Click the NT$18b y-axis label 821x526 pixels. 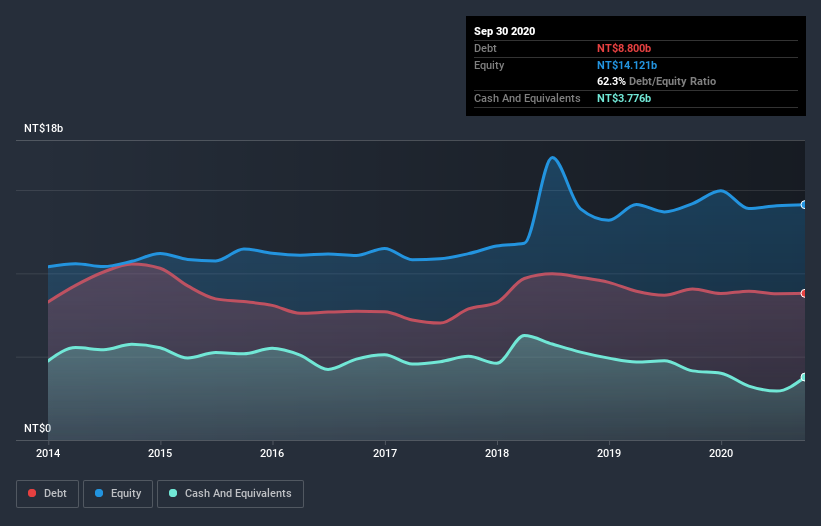[x=43, y=128]
